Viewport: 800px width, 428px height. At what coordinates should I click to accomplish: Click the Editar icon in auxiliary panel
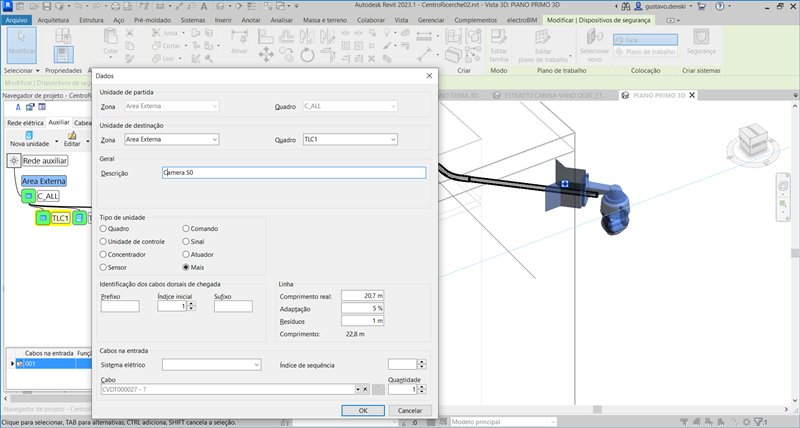tap(71, 135)
